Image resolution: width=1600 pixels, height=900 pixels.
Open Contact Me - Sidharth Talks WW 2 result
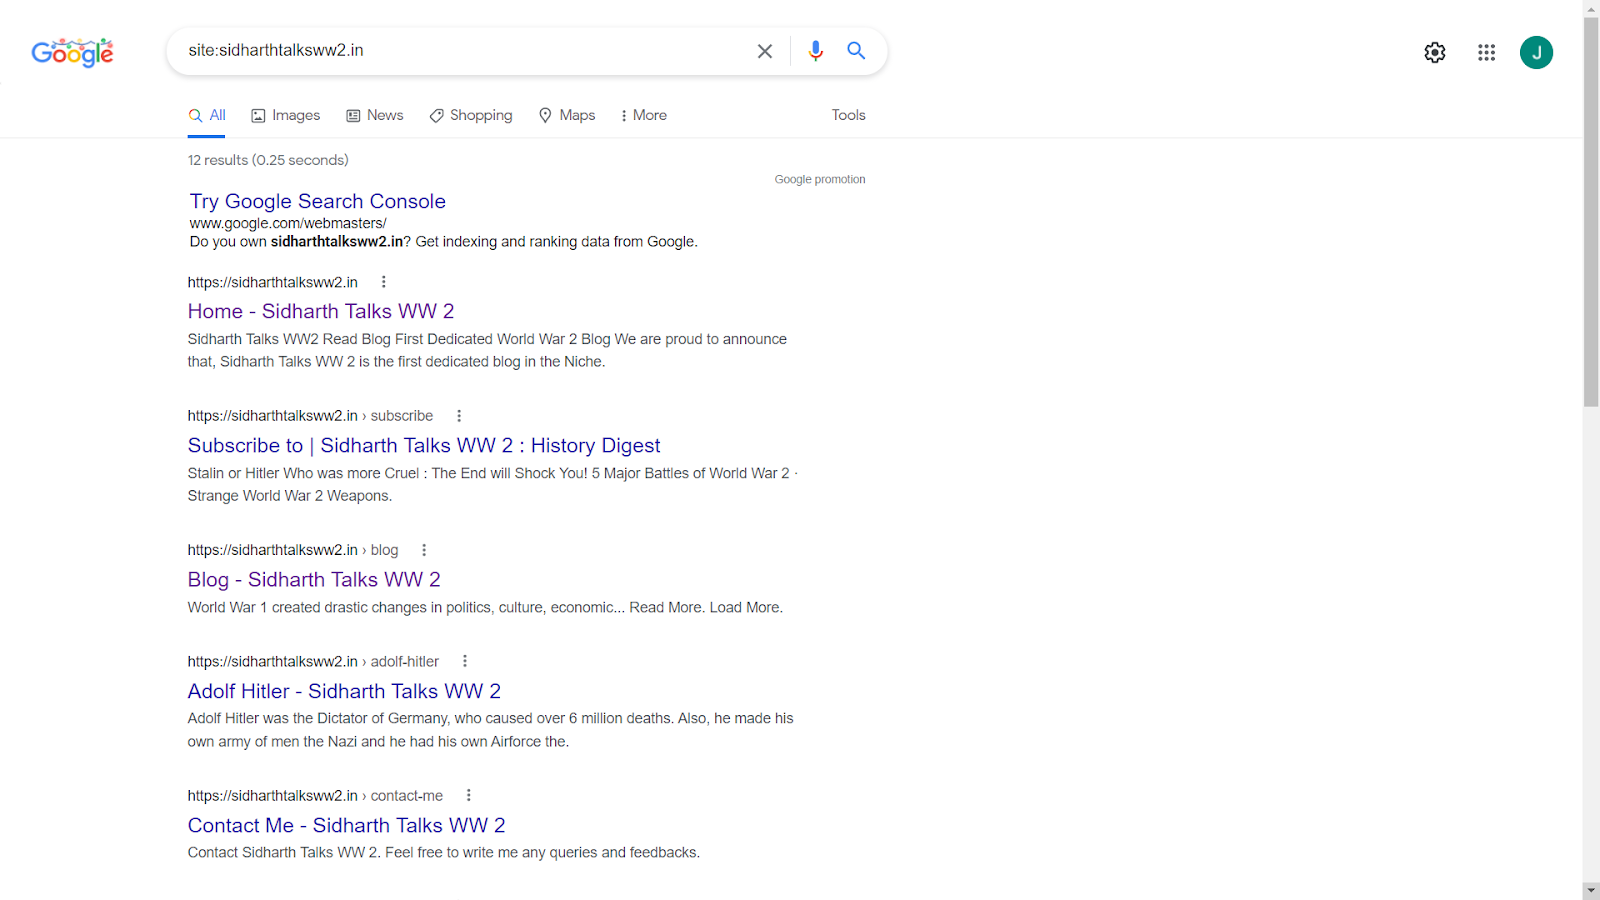coord(346,825)
